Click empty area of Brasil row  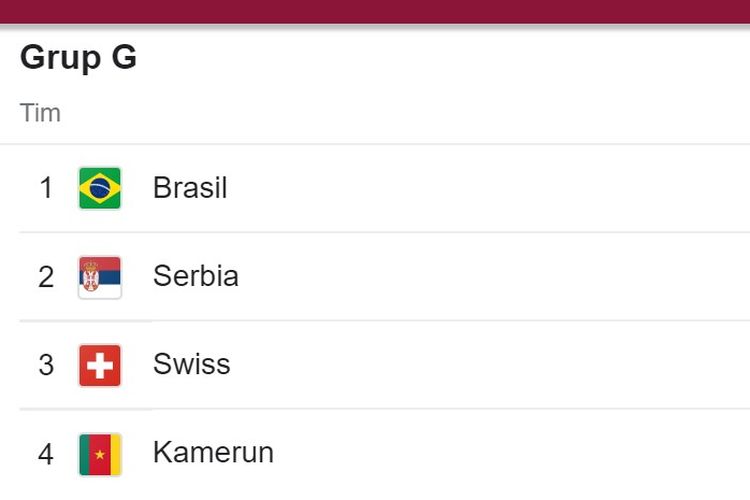(x=488, y=188)
